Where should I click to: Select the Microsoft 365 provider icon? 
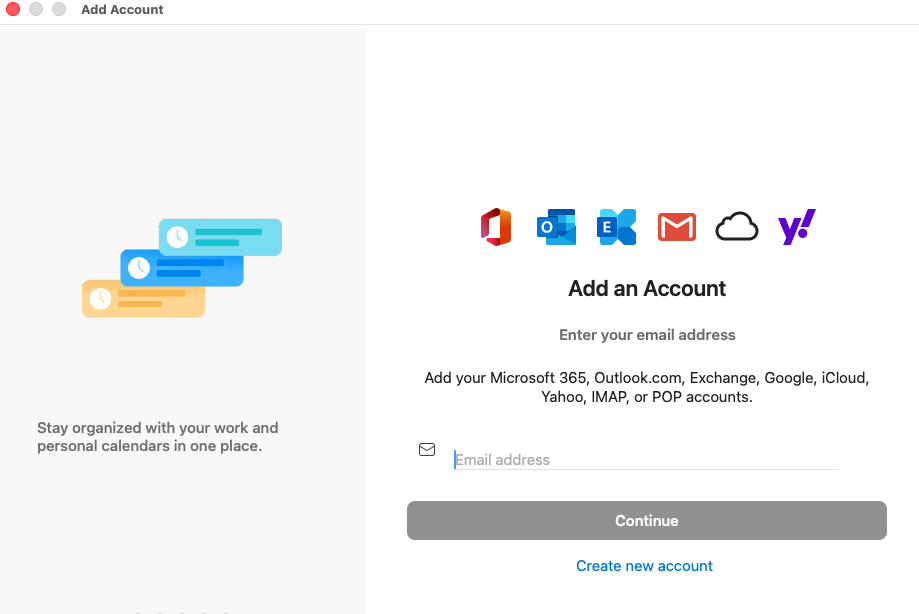[496, 227]
